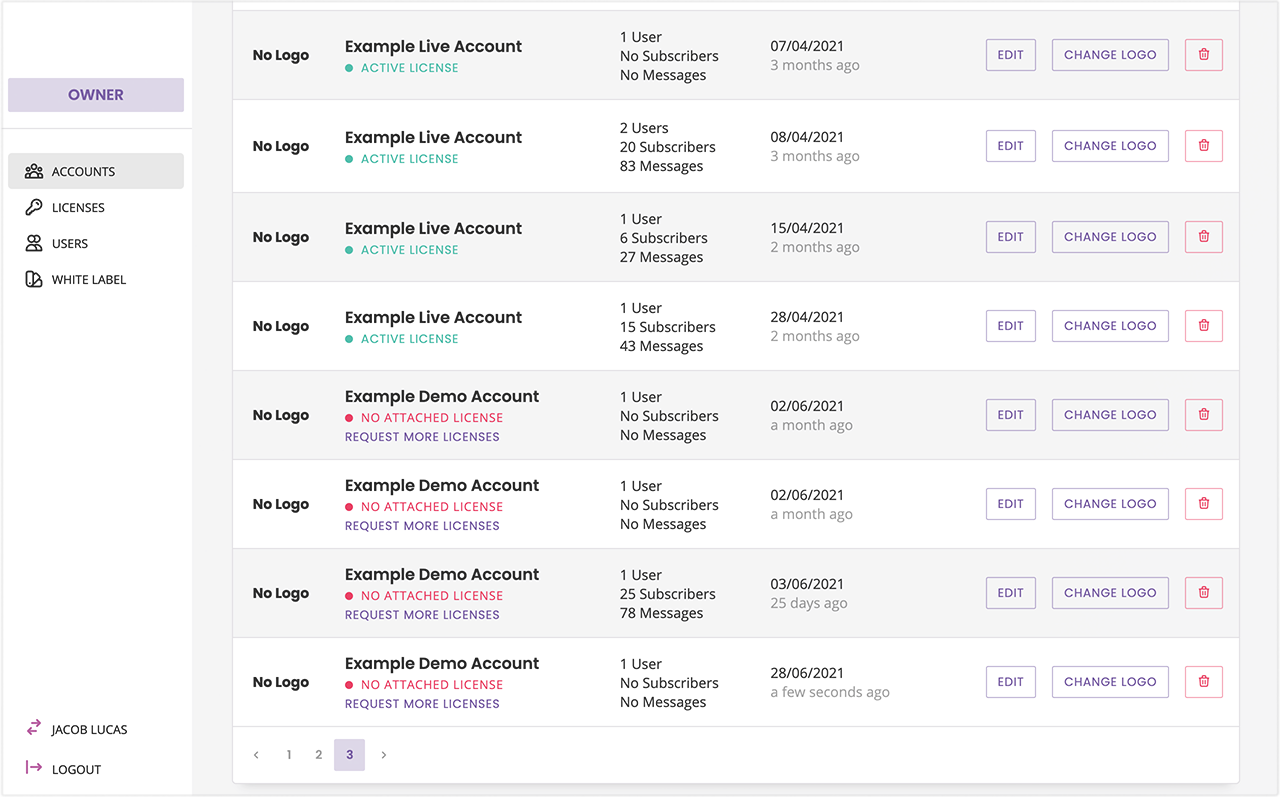1280x797 pixels.
Task: Switch to the White Label section
Action: [88, 279]
